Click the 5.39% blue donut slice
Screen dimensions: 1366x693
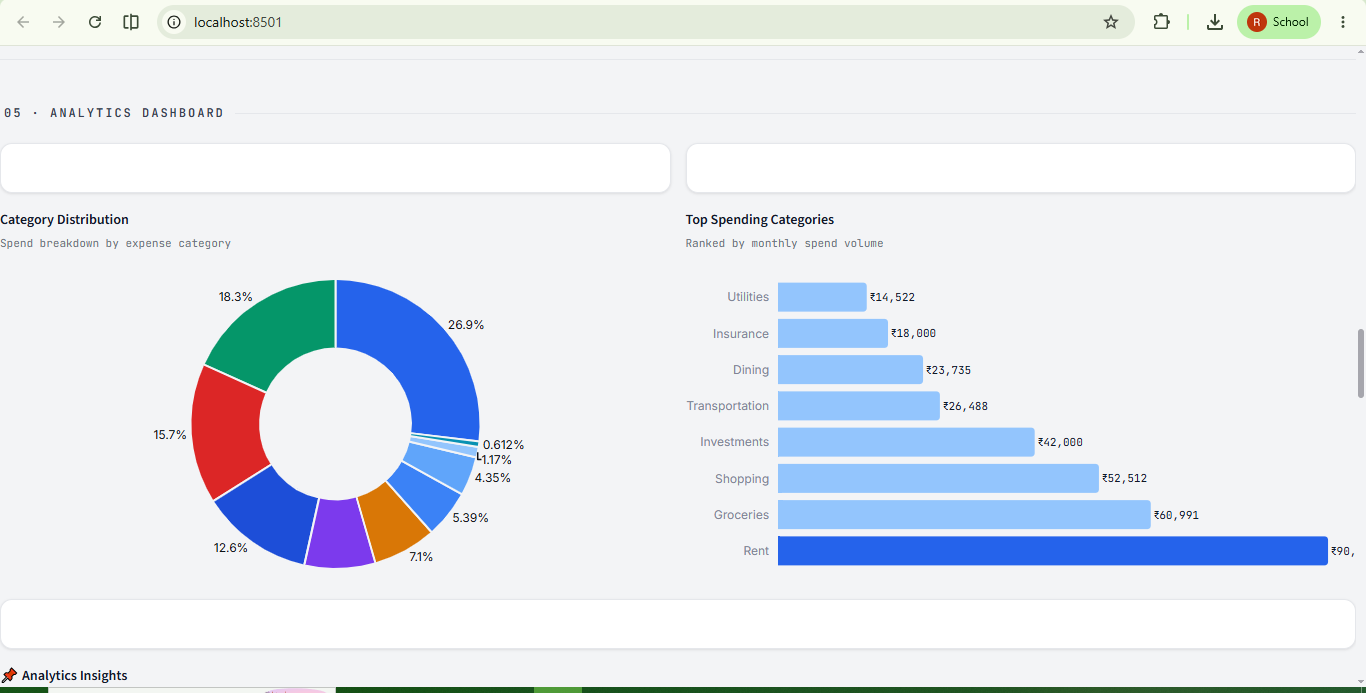(425, 495)
